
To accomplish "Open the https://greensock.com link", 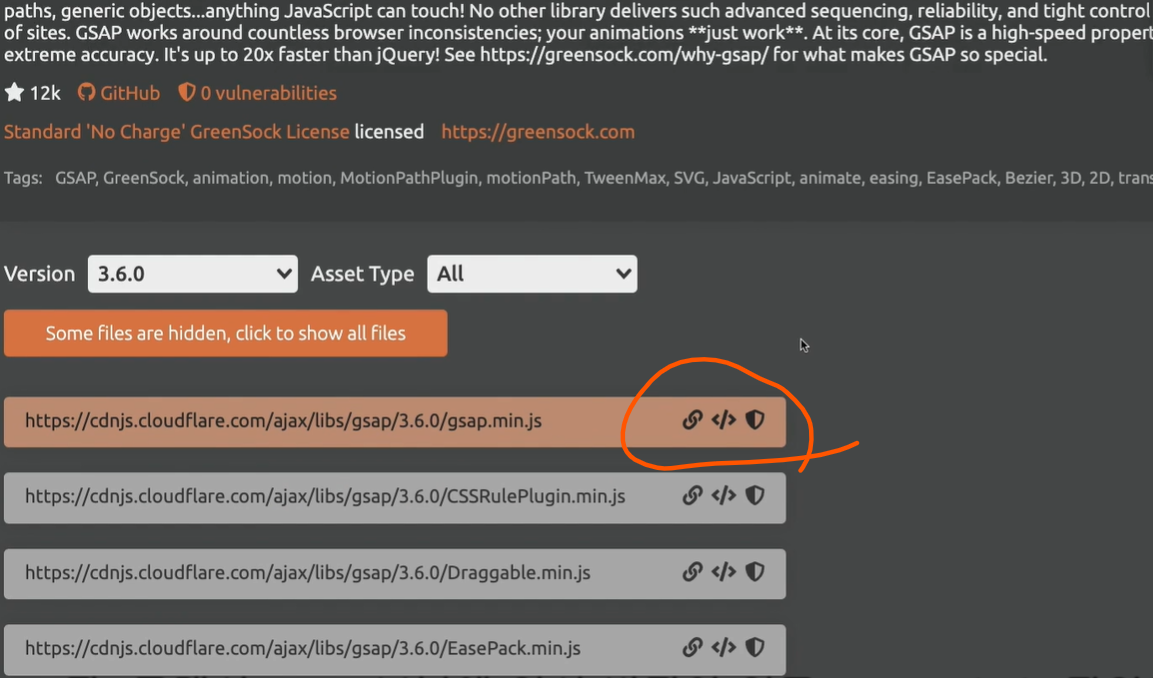I will pos(538,132).
